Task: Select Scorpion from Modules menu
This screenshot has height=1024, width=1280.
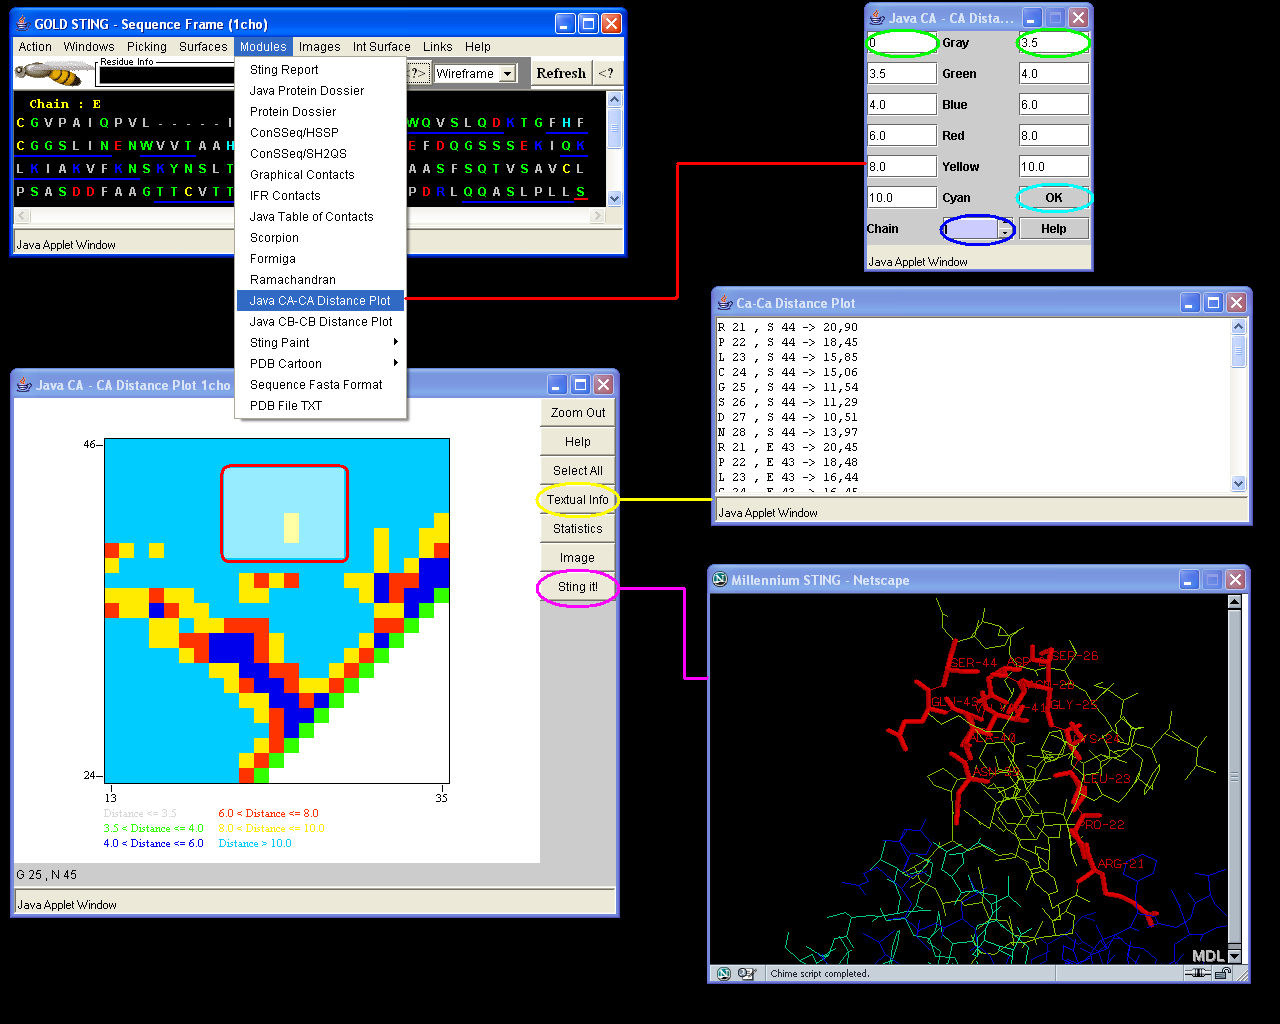Action: [320, 237]
